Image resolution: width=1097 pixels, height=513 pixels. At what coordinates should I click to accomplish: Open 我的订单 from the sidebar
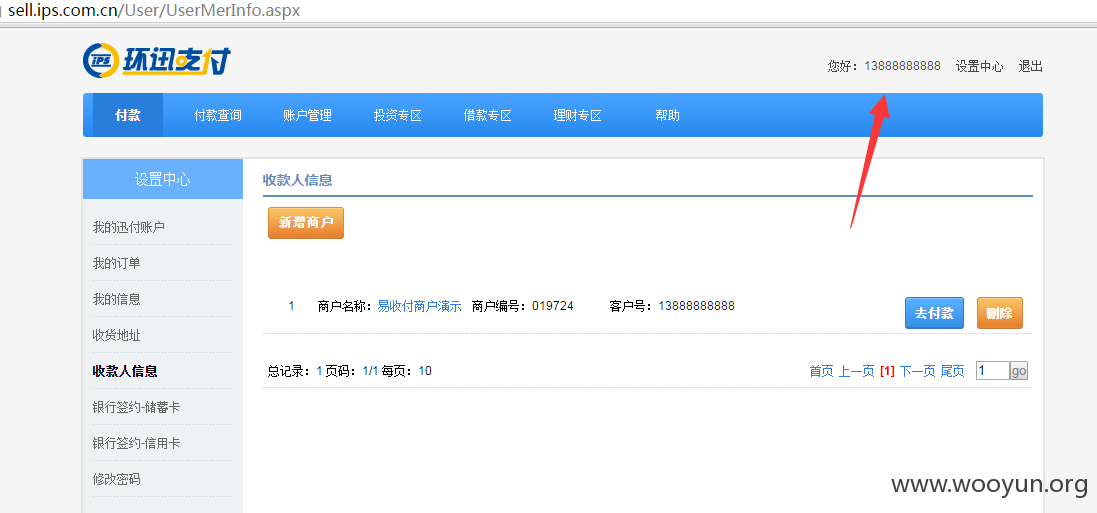click(116, 263)
